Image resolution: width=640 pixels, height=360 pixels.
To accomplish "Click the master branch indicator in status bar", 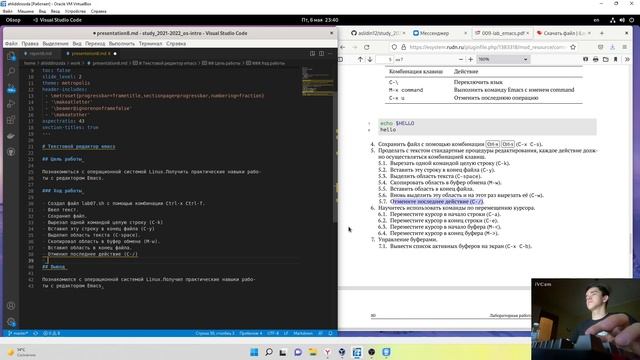I will coord(18,333).
